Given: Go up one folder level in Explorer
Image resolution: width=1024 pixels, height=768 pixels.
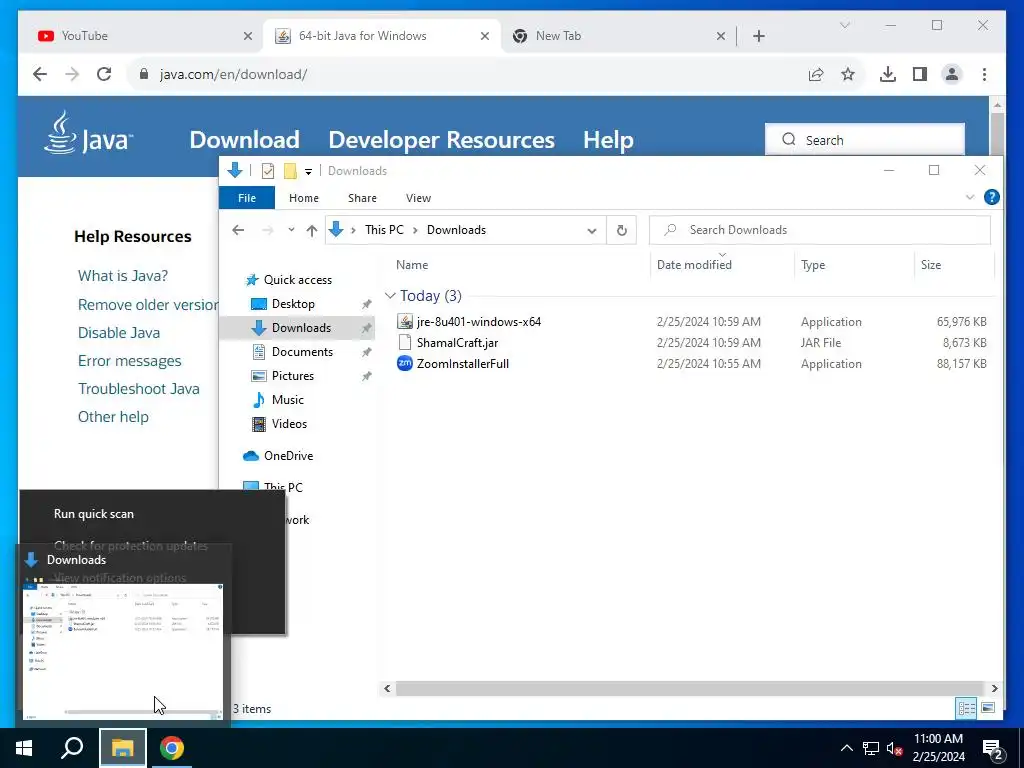Looking at the screenshot, I should [312, 230].
